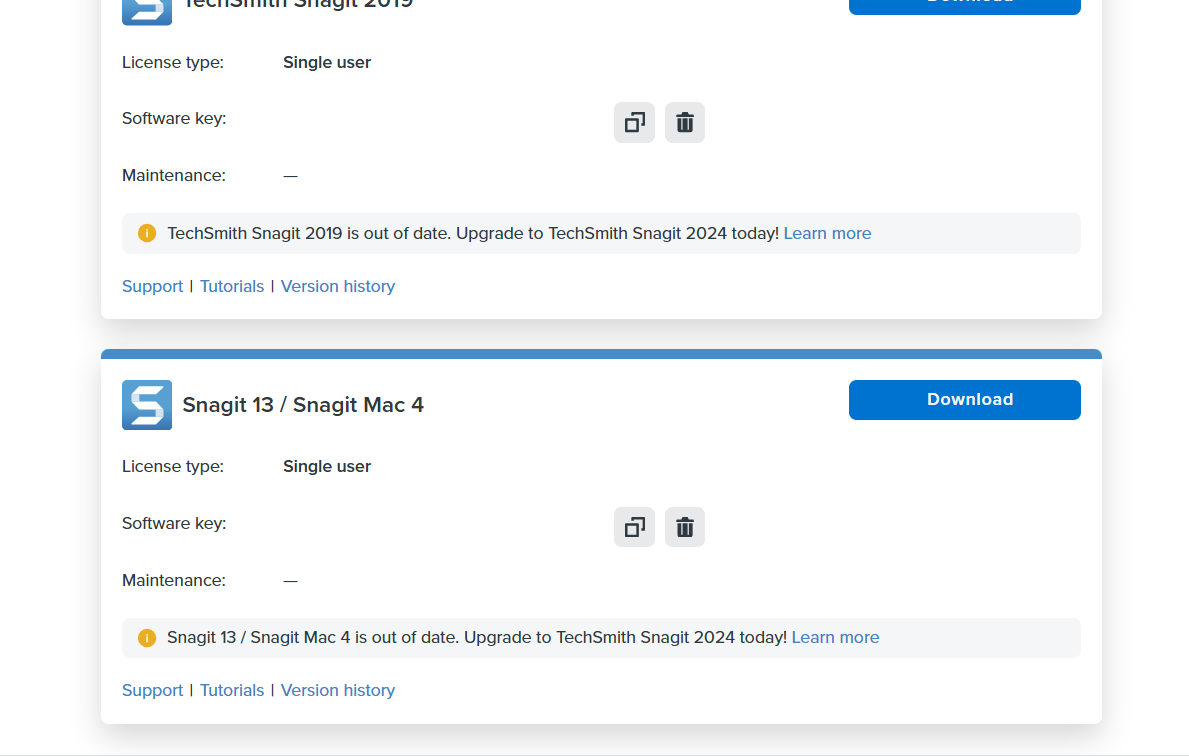Open Tutorials link under TechSmith Snagit 2019
Screen dimensions: 1189x756
(232, 287)
